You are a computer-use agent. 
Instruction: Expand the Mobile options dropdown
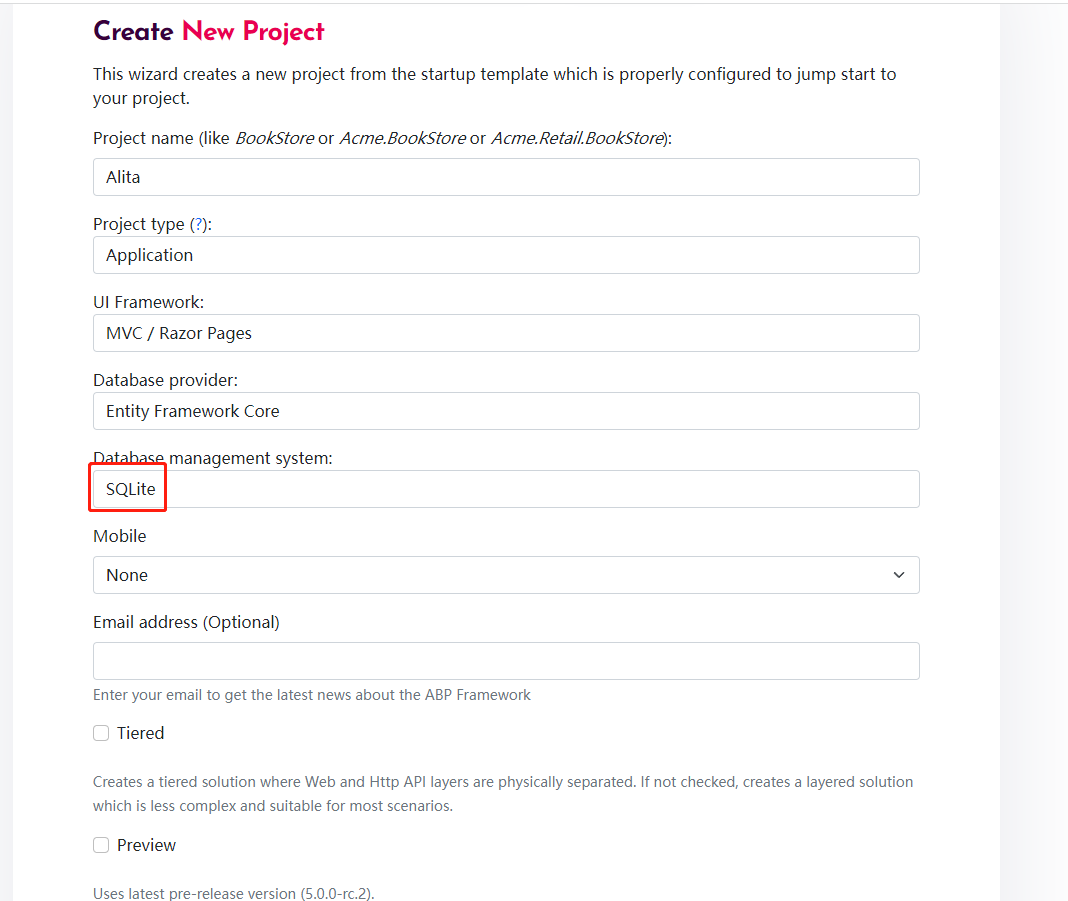coord(506,575)
